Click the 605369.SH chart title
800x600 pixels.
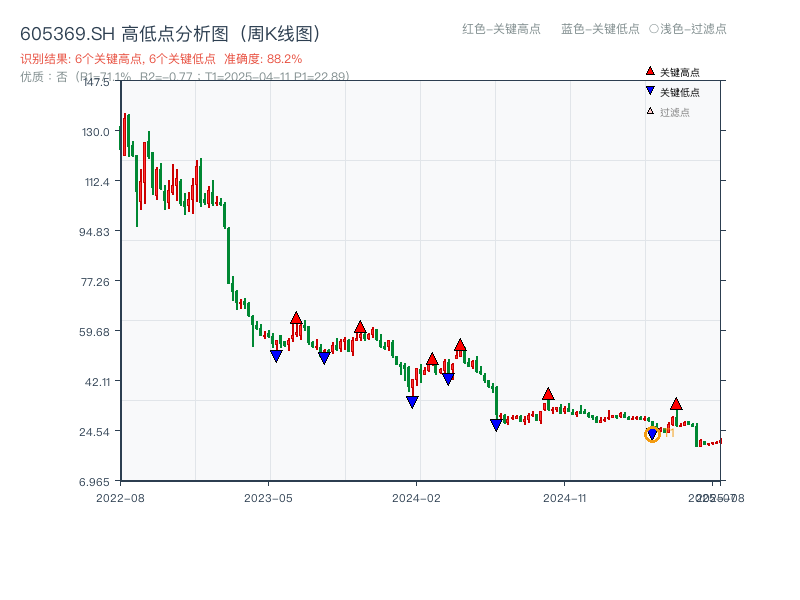click(x=170, y=31)
